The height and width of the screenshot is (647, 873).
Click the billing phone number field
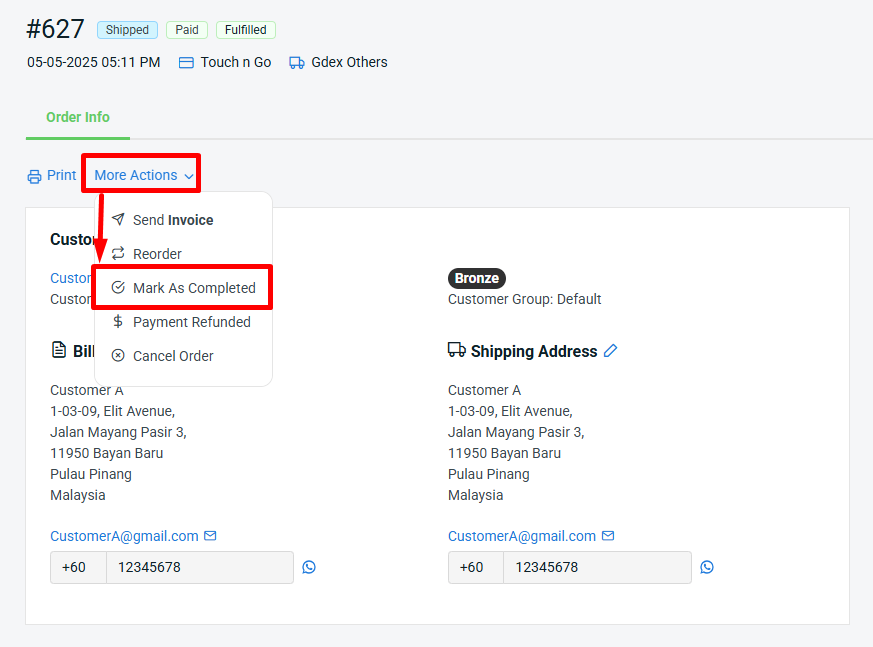[199, 567]
